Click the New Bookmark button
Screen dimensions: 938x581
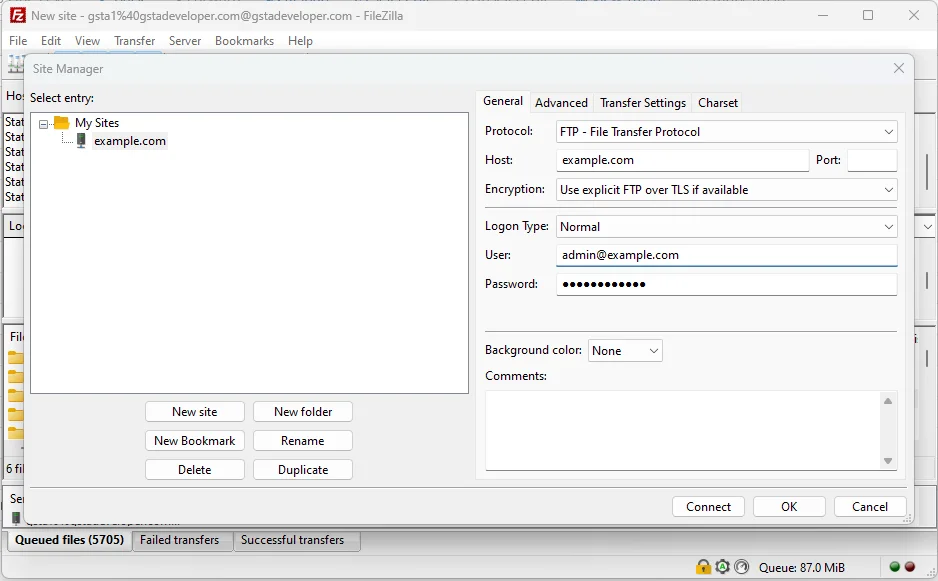point(194,441)
